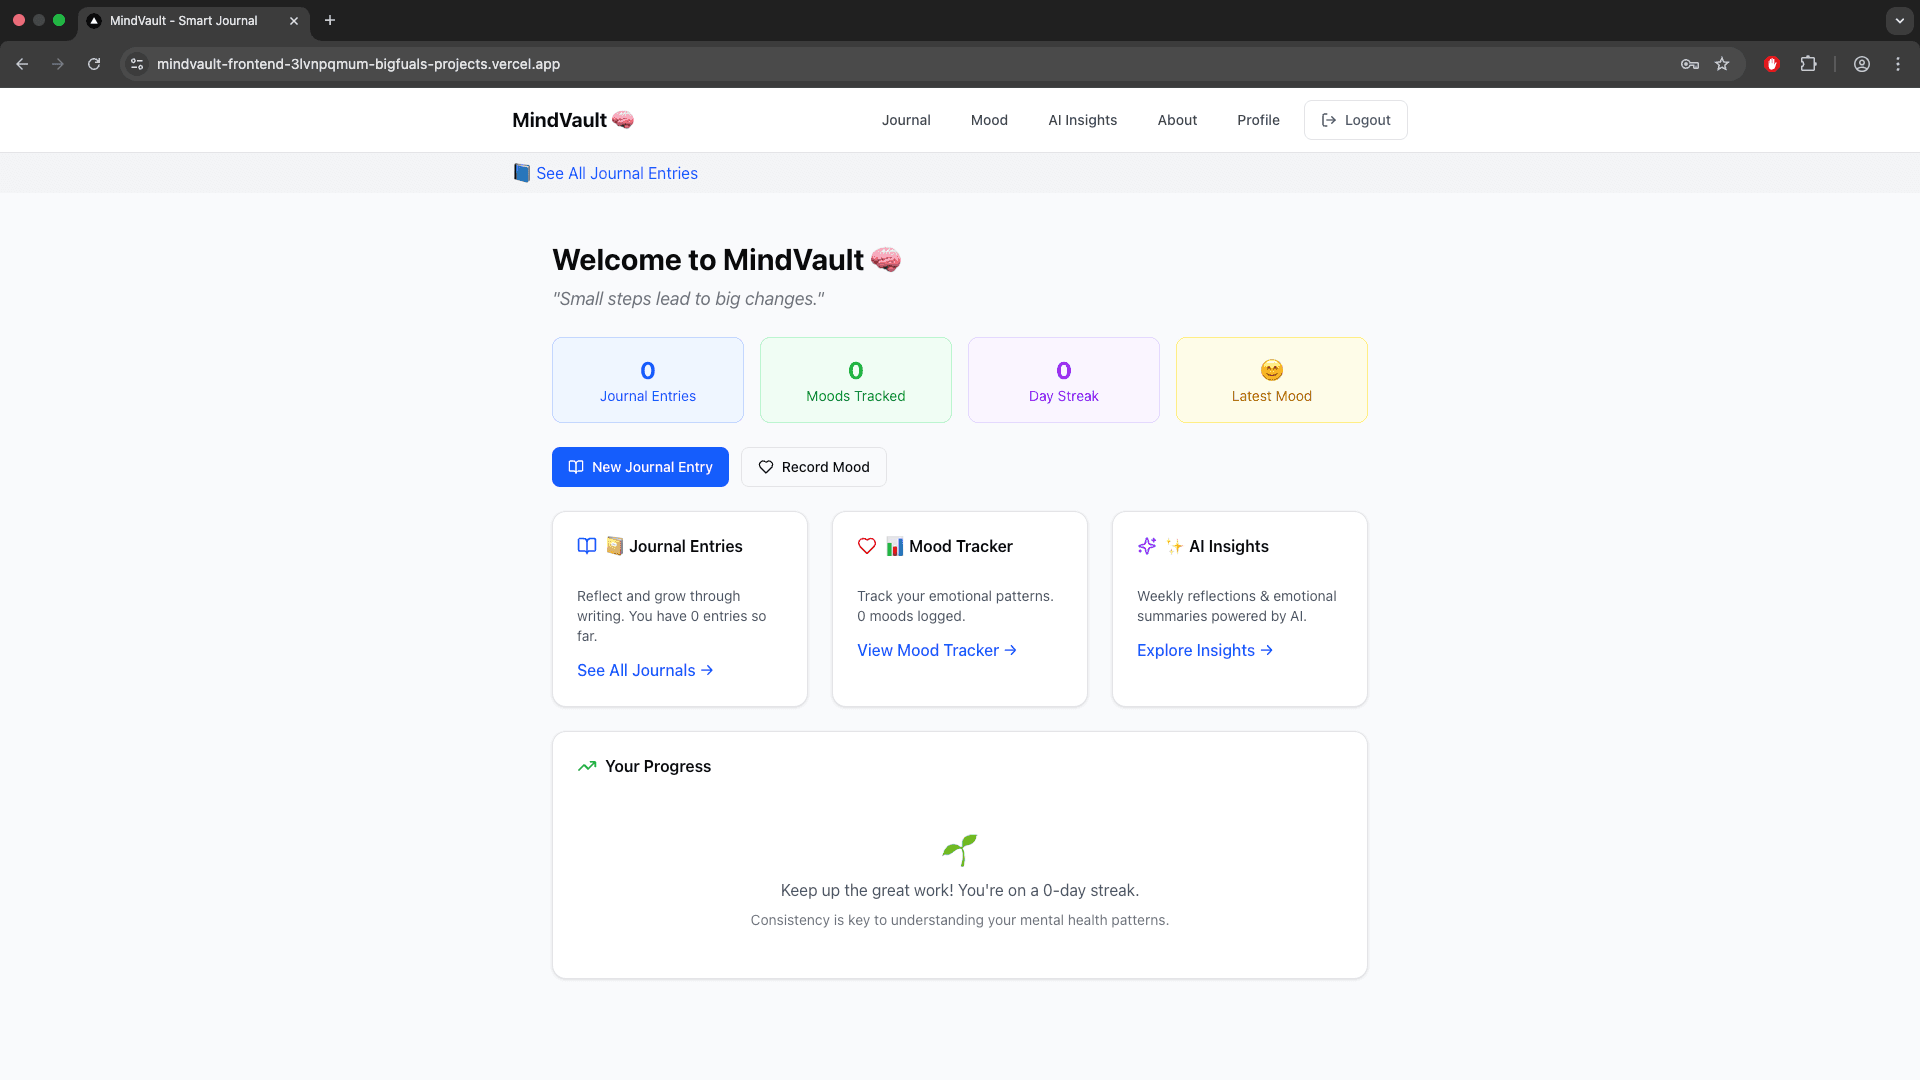Click the quote "Small steps lead to big changes."
The image size is (1920, 1080).
pyautogui.click(x=689, y=299)
